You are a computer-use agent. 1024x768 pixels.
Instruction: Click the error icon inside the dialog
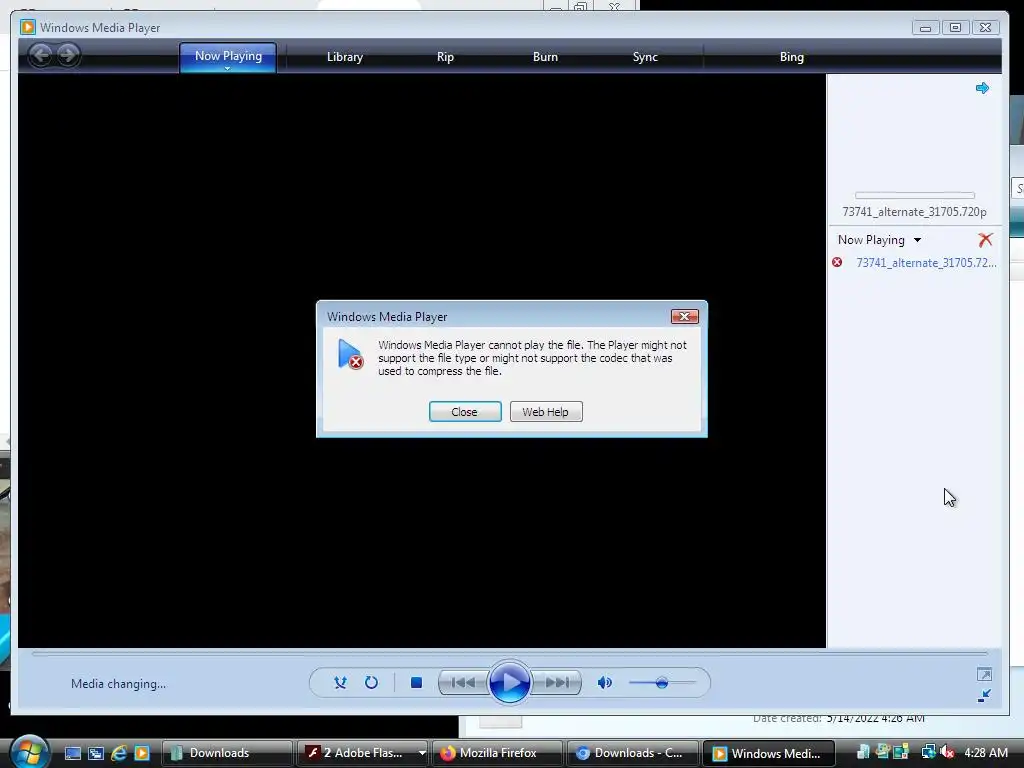(x=350, y=355)
